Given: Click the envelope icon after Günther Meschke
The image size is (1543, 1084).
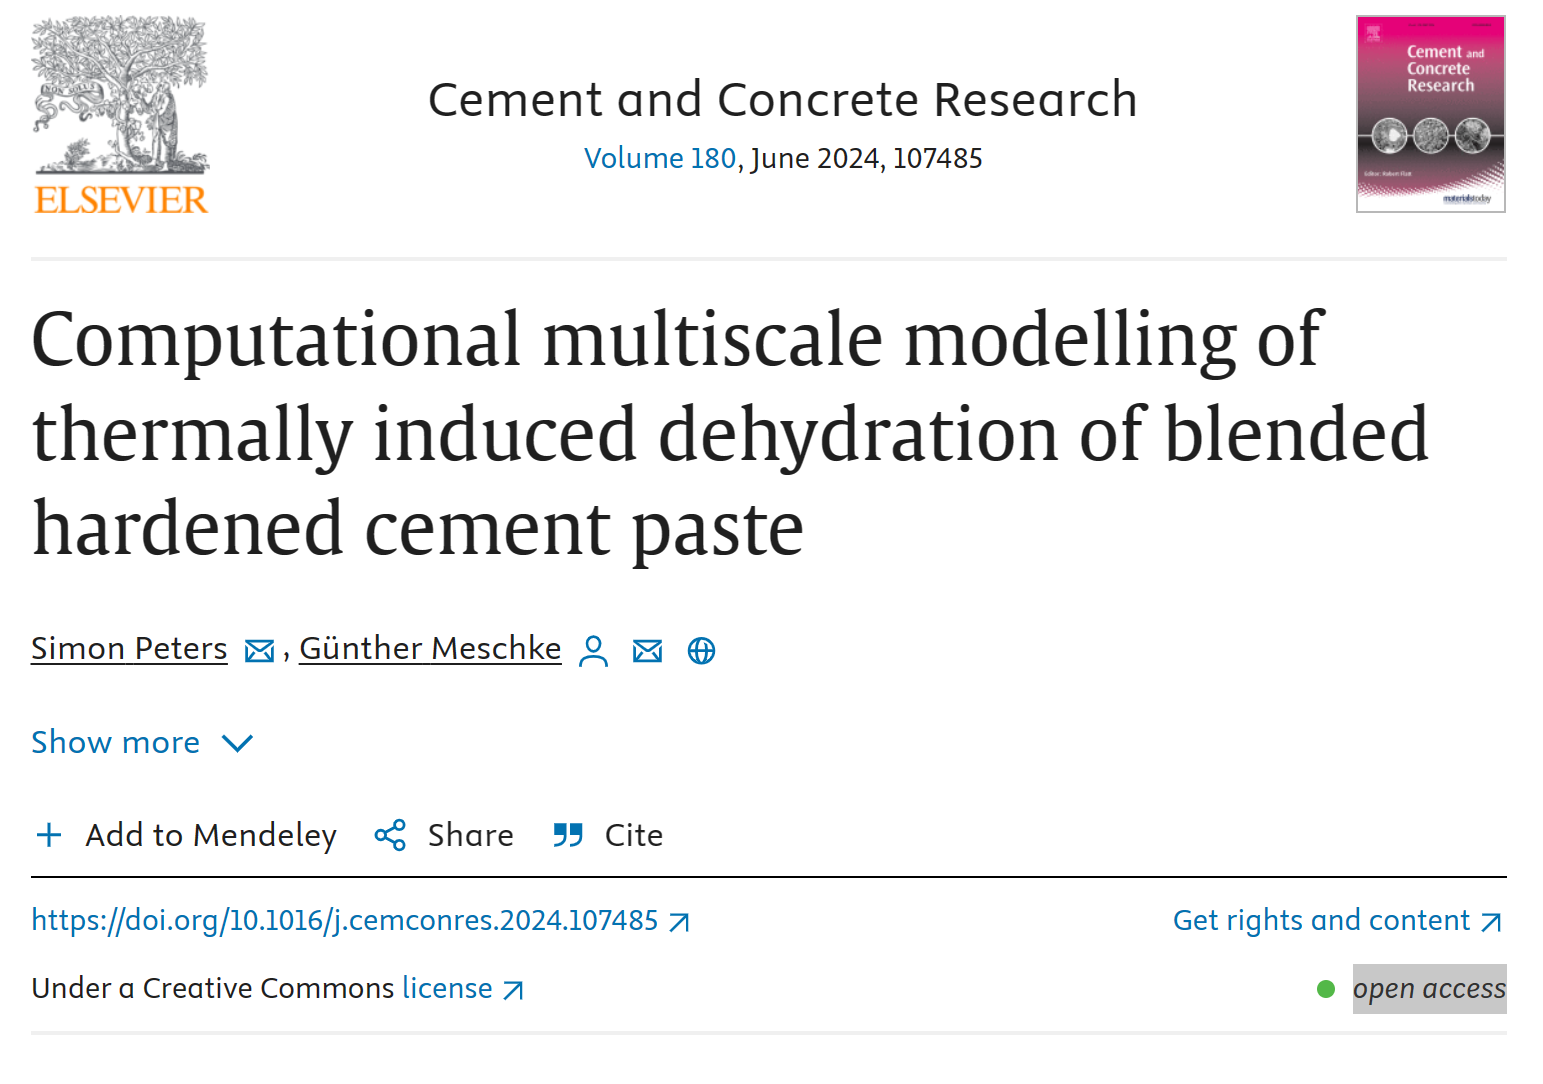Looking at the screenshot, I should (x=648, y=651).
